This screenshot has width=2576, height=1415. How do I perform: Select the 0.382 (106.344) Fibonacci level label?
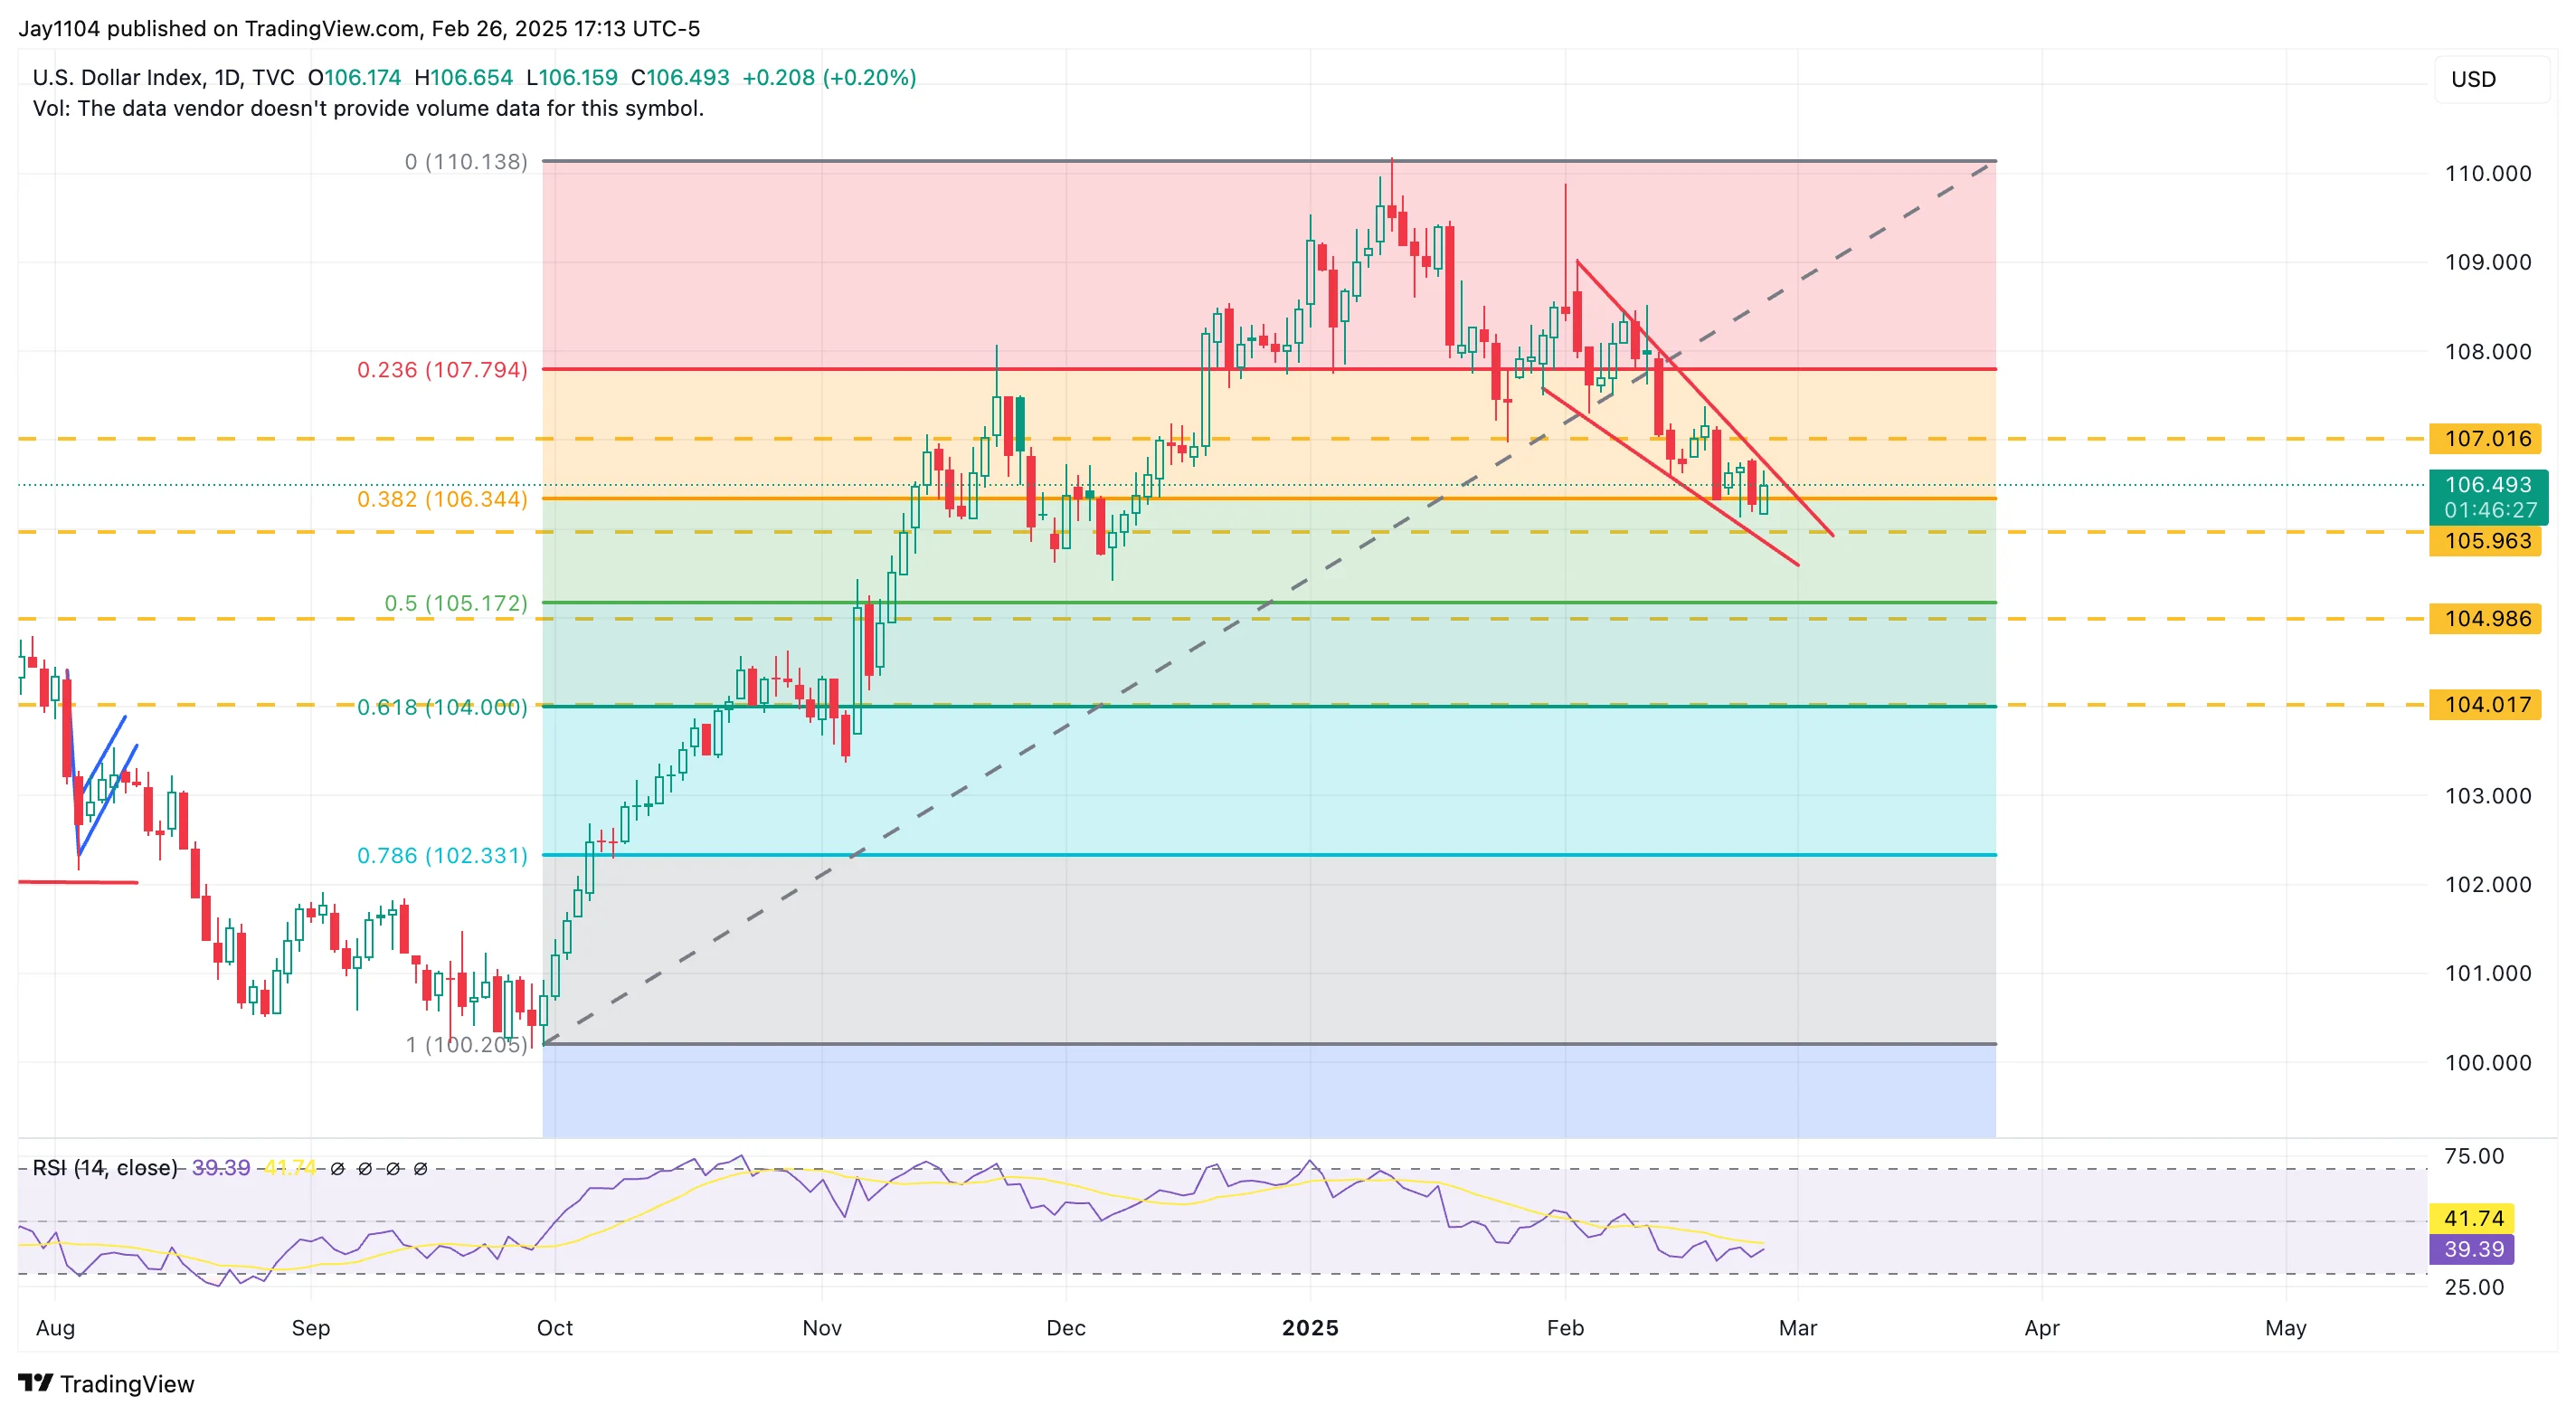click(442, 499)
